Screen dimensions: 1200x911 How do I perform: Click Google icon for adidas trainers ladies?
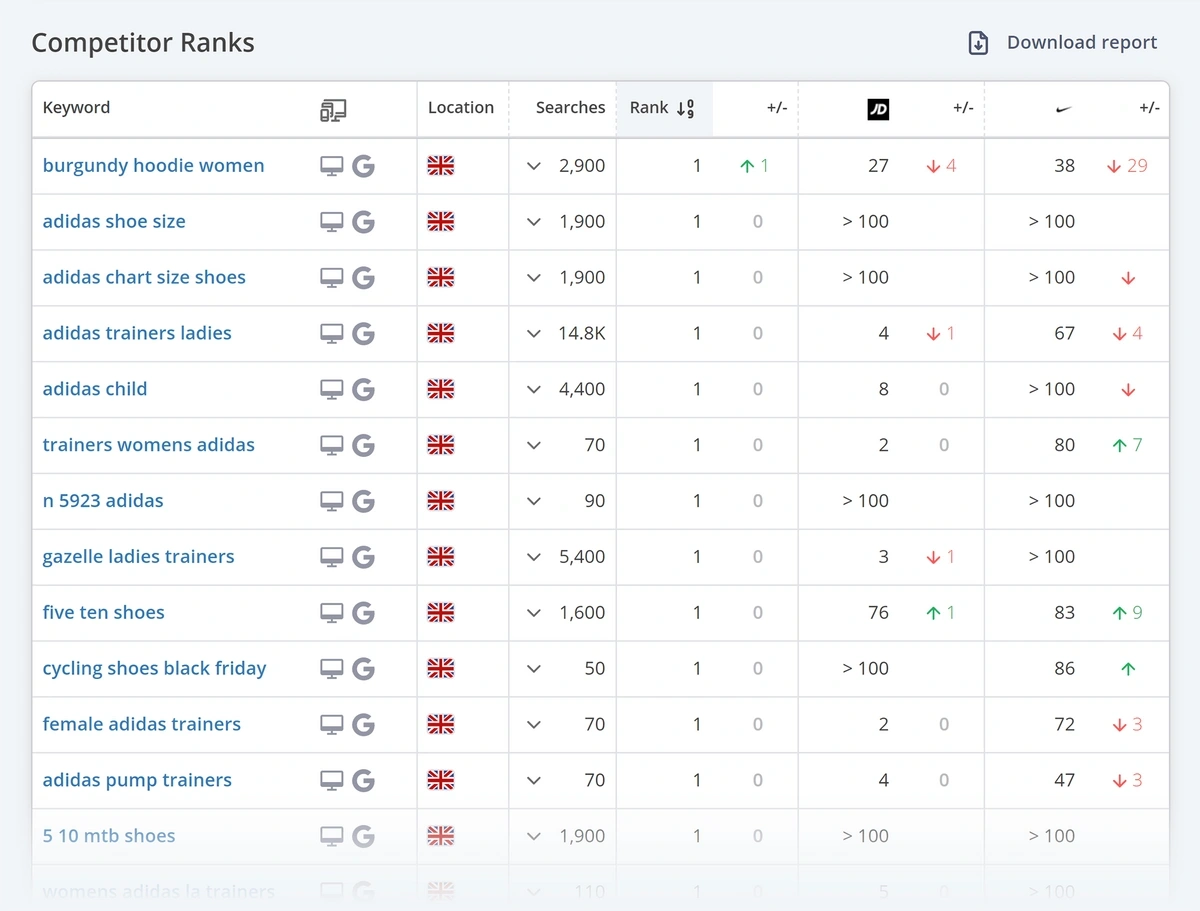pyautogui.click(x=364, y=334)
